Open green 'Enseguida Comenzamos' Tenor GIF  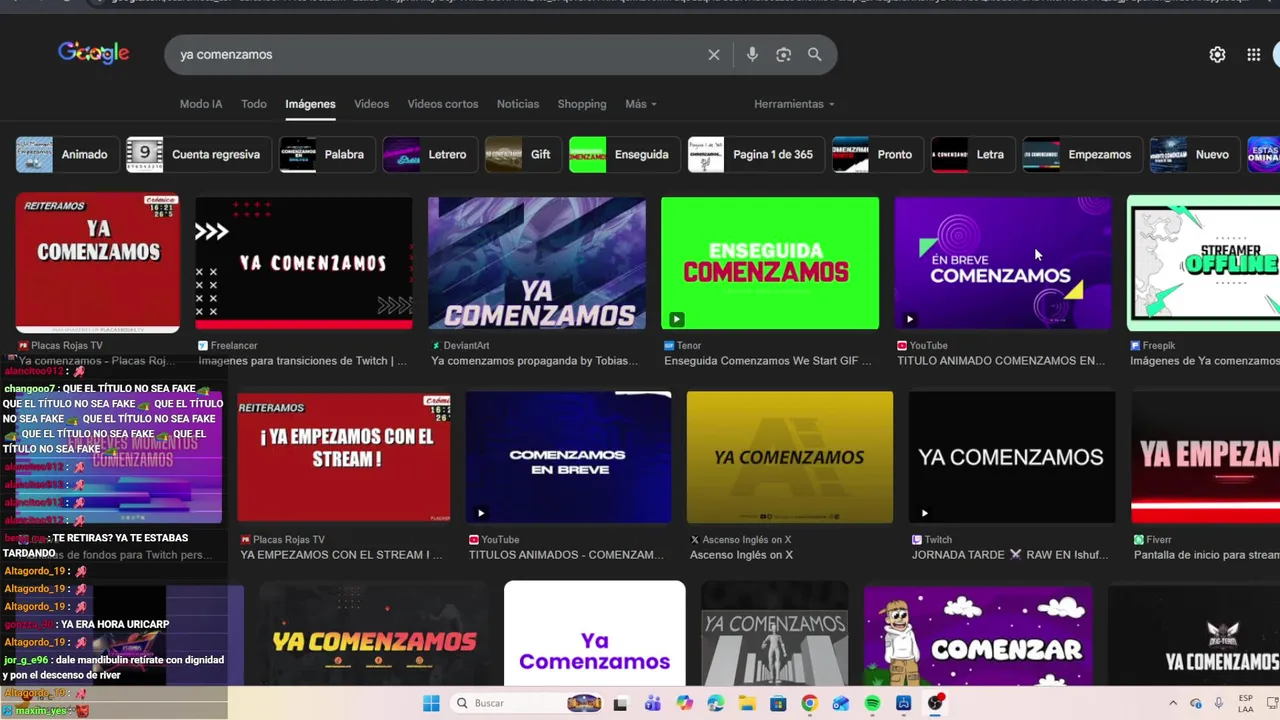click(x=770, y=263)
